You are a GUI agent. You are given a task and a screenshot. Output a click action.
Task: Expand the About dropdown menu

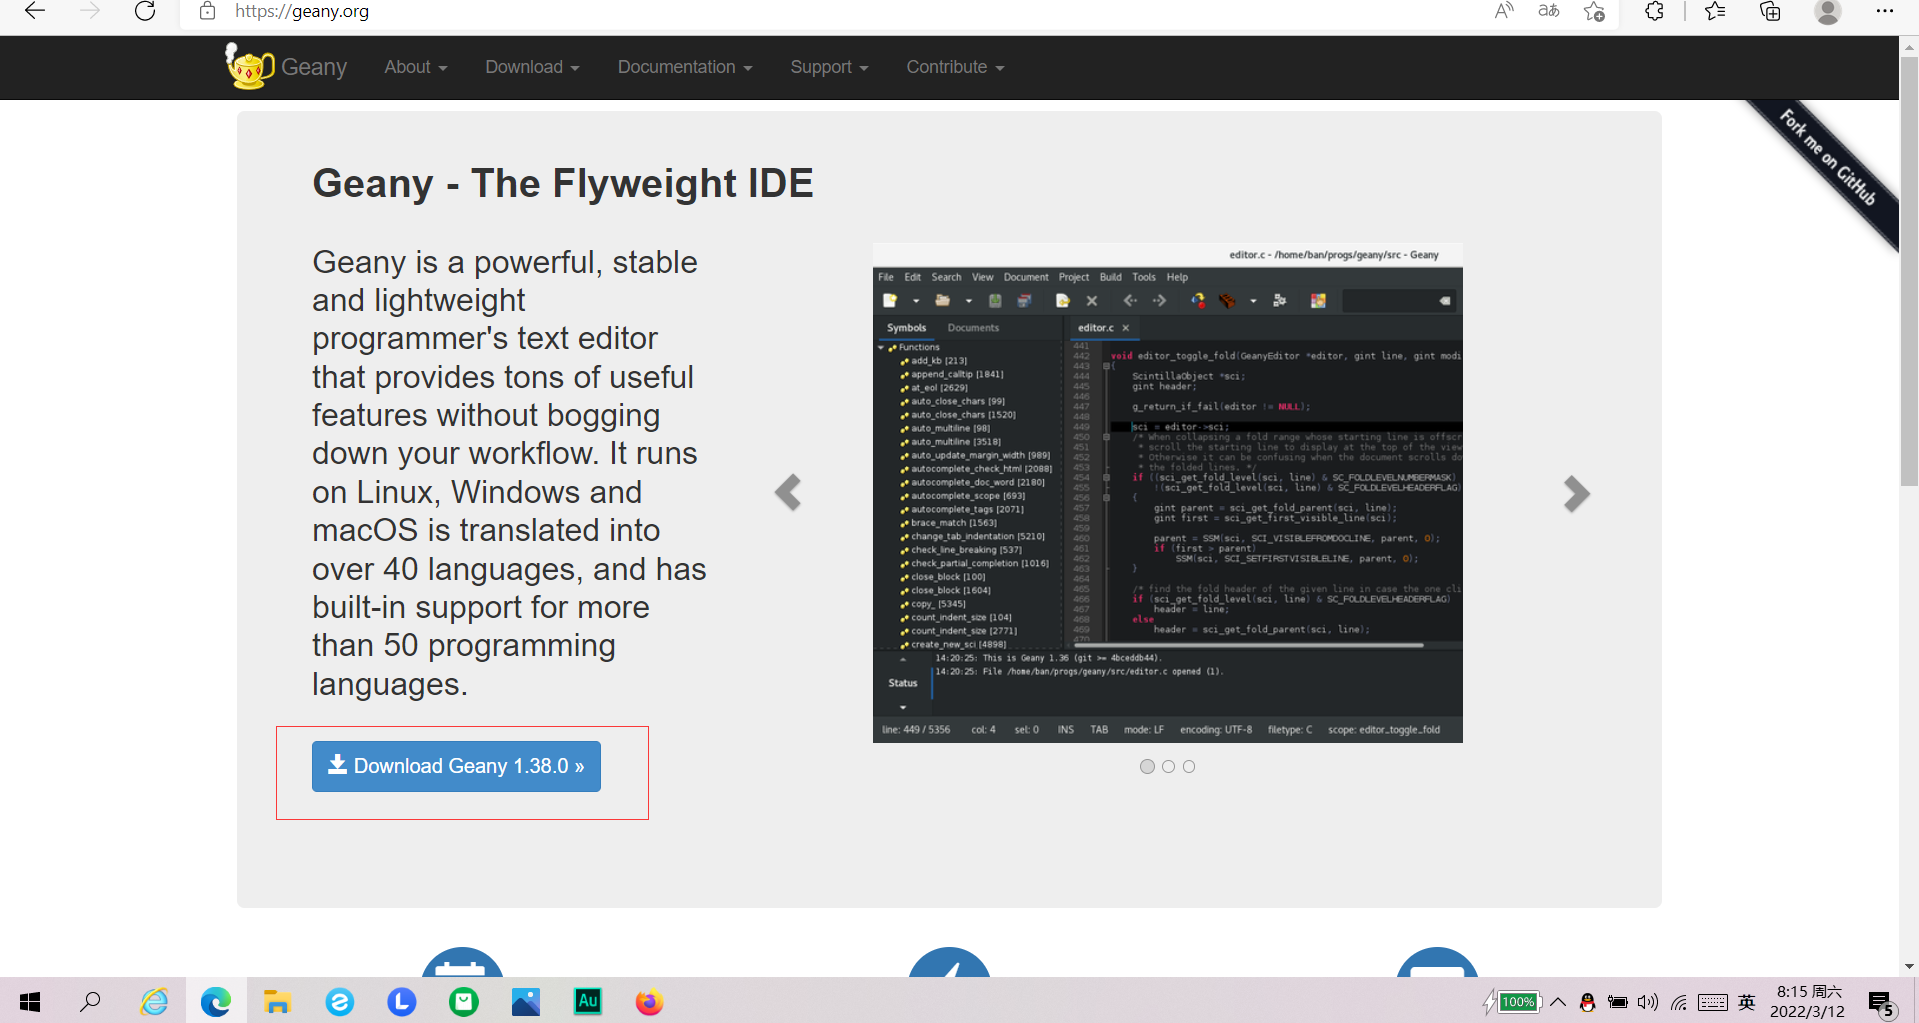[x=416, y=67]
